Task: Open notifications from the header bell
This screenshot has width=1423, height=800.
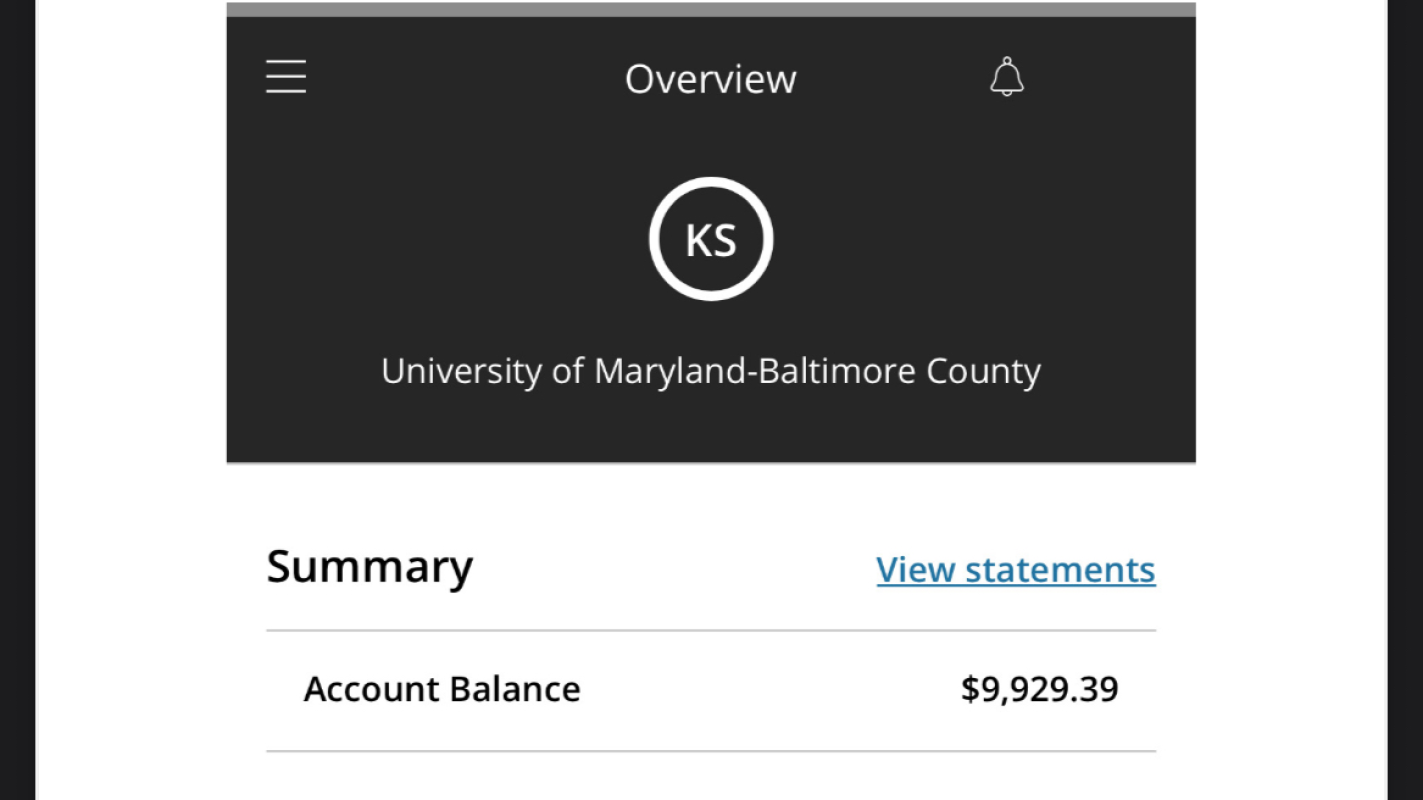Action: coord(1006,77)
